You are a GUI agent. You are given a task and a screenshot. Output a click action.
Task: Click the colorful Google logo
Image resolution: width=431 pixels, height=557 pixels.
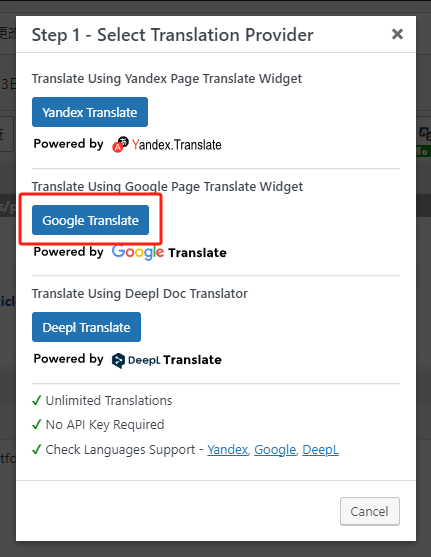(138, 252)
